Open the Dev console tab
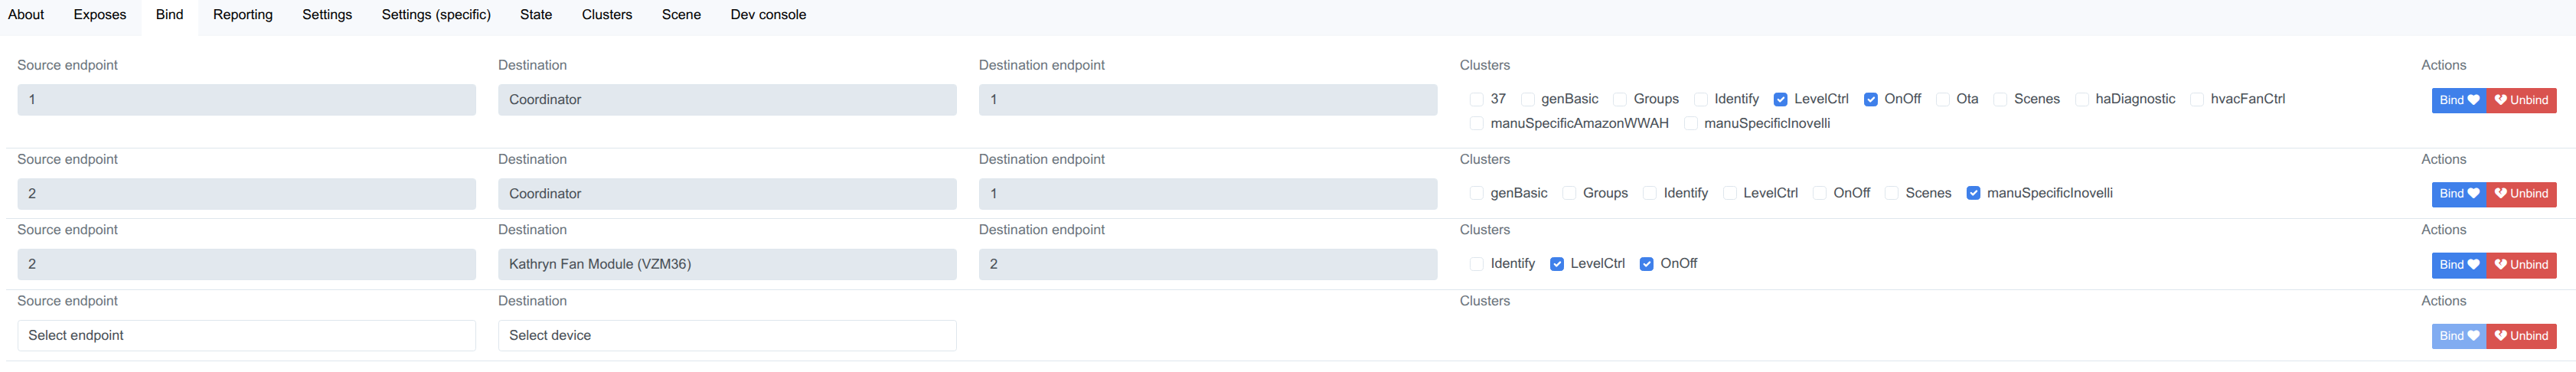 click(768, 15)
